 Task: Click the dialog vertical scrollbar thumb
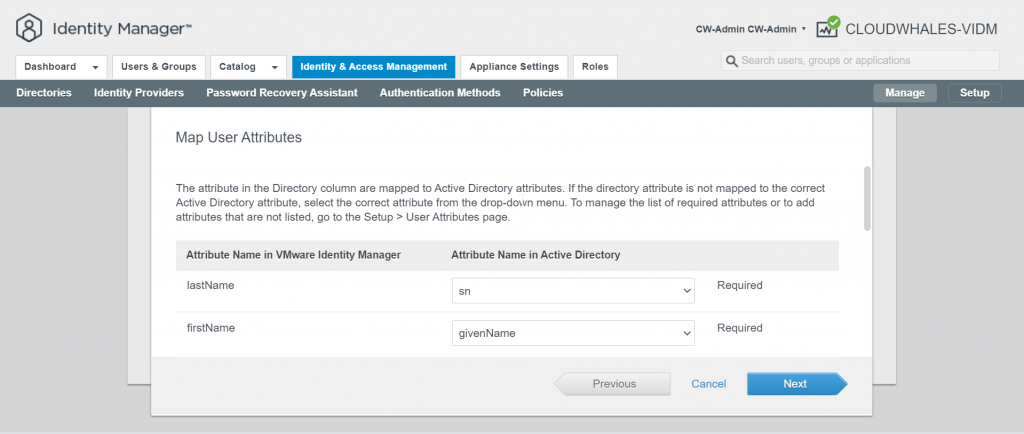point(867,198)
